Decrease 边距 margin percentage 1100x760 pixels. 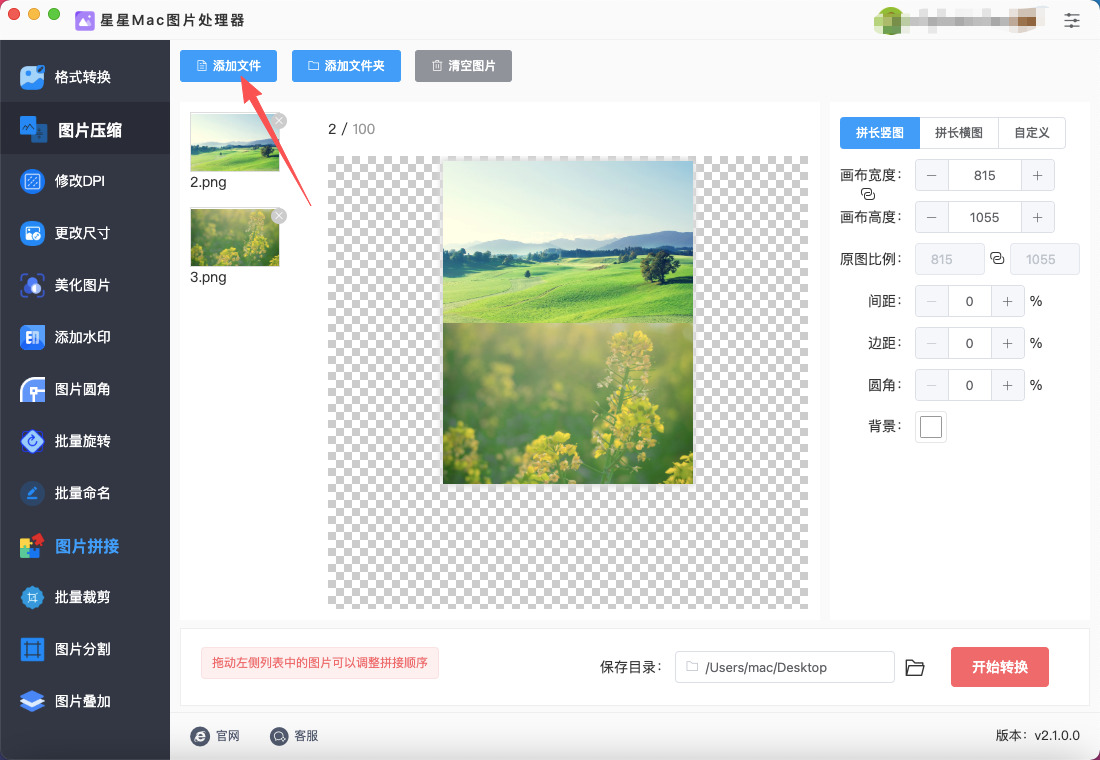932,343
